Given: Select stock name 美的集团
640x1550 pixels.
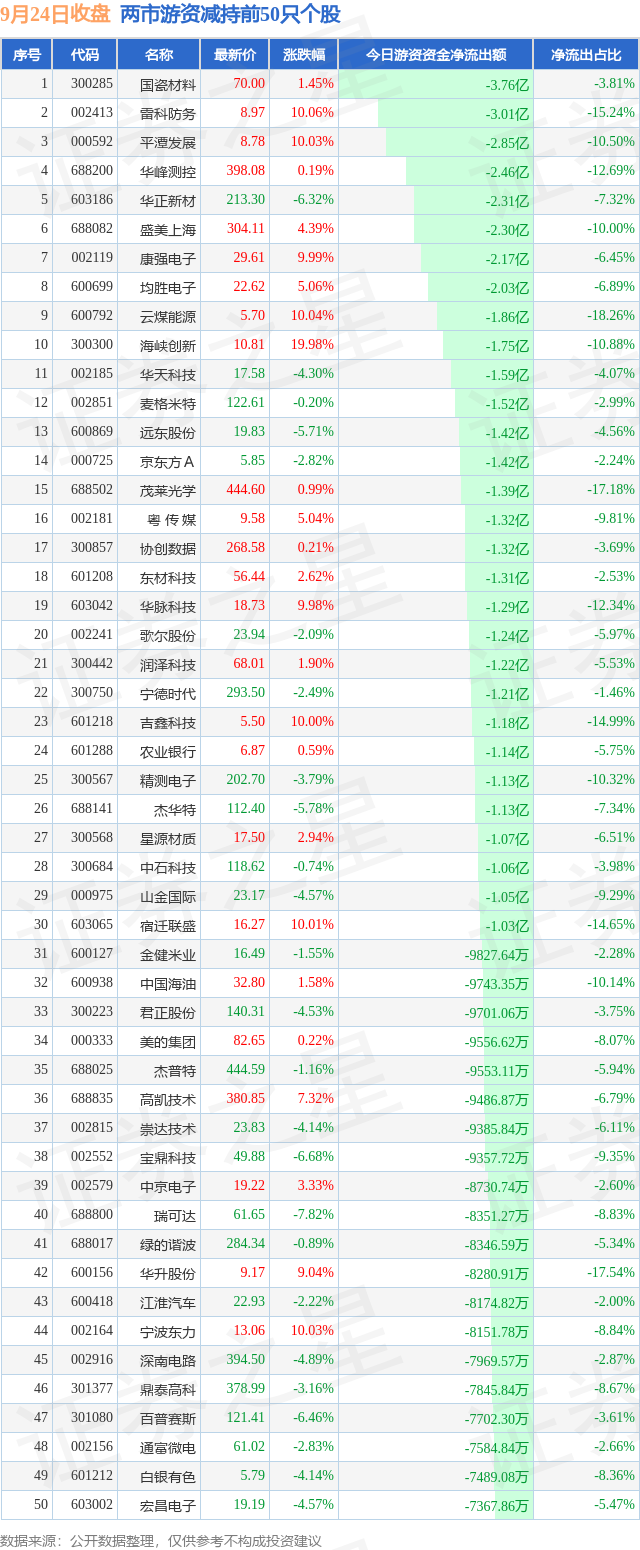Looking at the screenshot, I should coord(168,1041).
